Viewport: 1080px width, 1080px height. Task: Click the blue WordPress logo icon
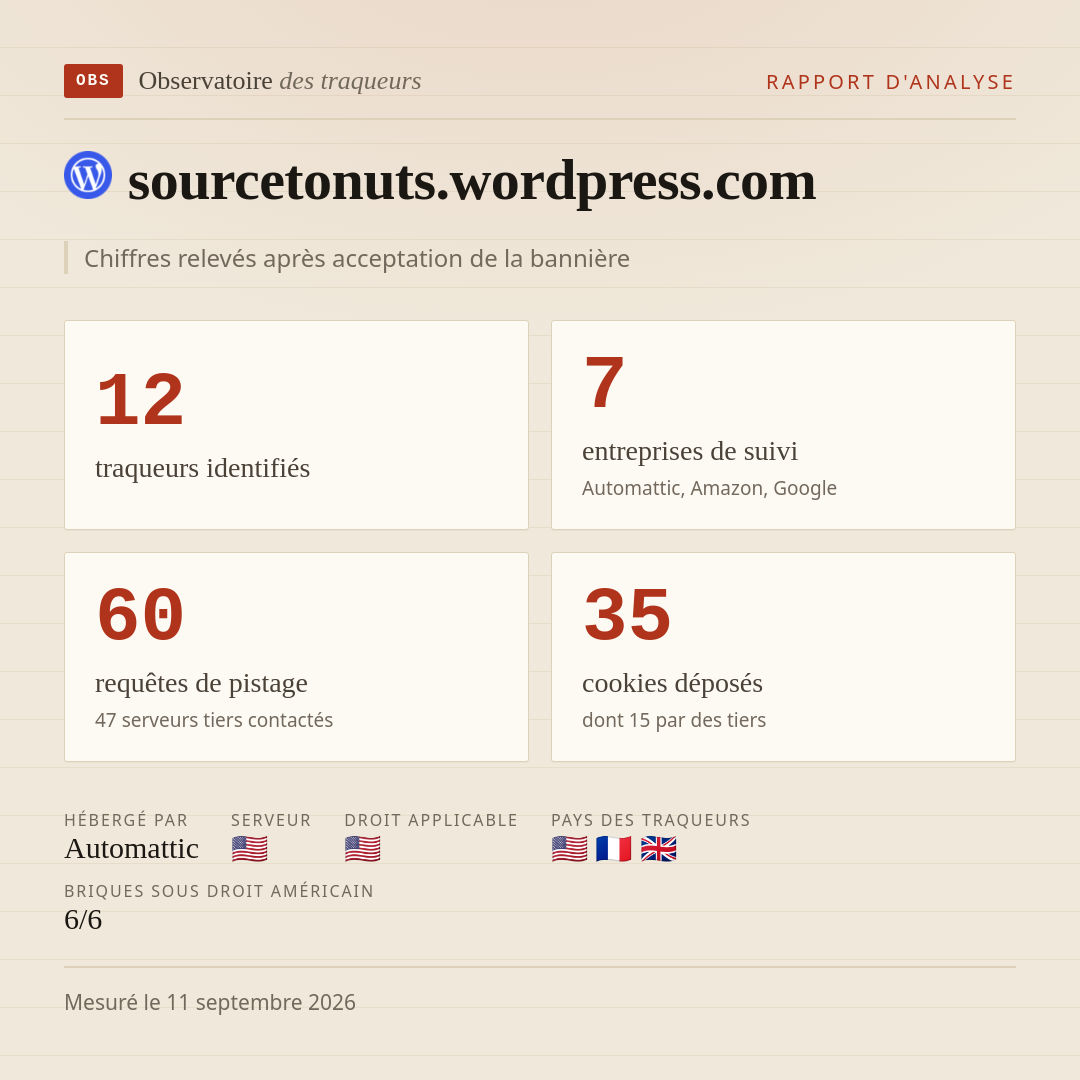[x=88, y=175]
